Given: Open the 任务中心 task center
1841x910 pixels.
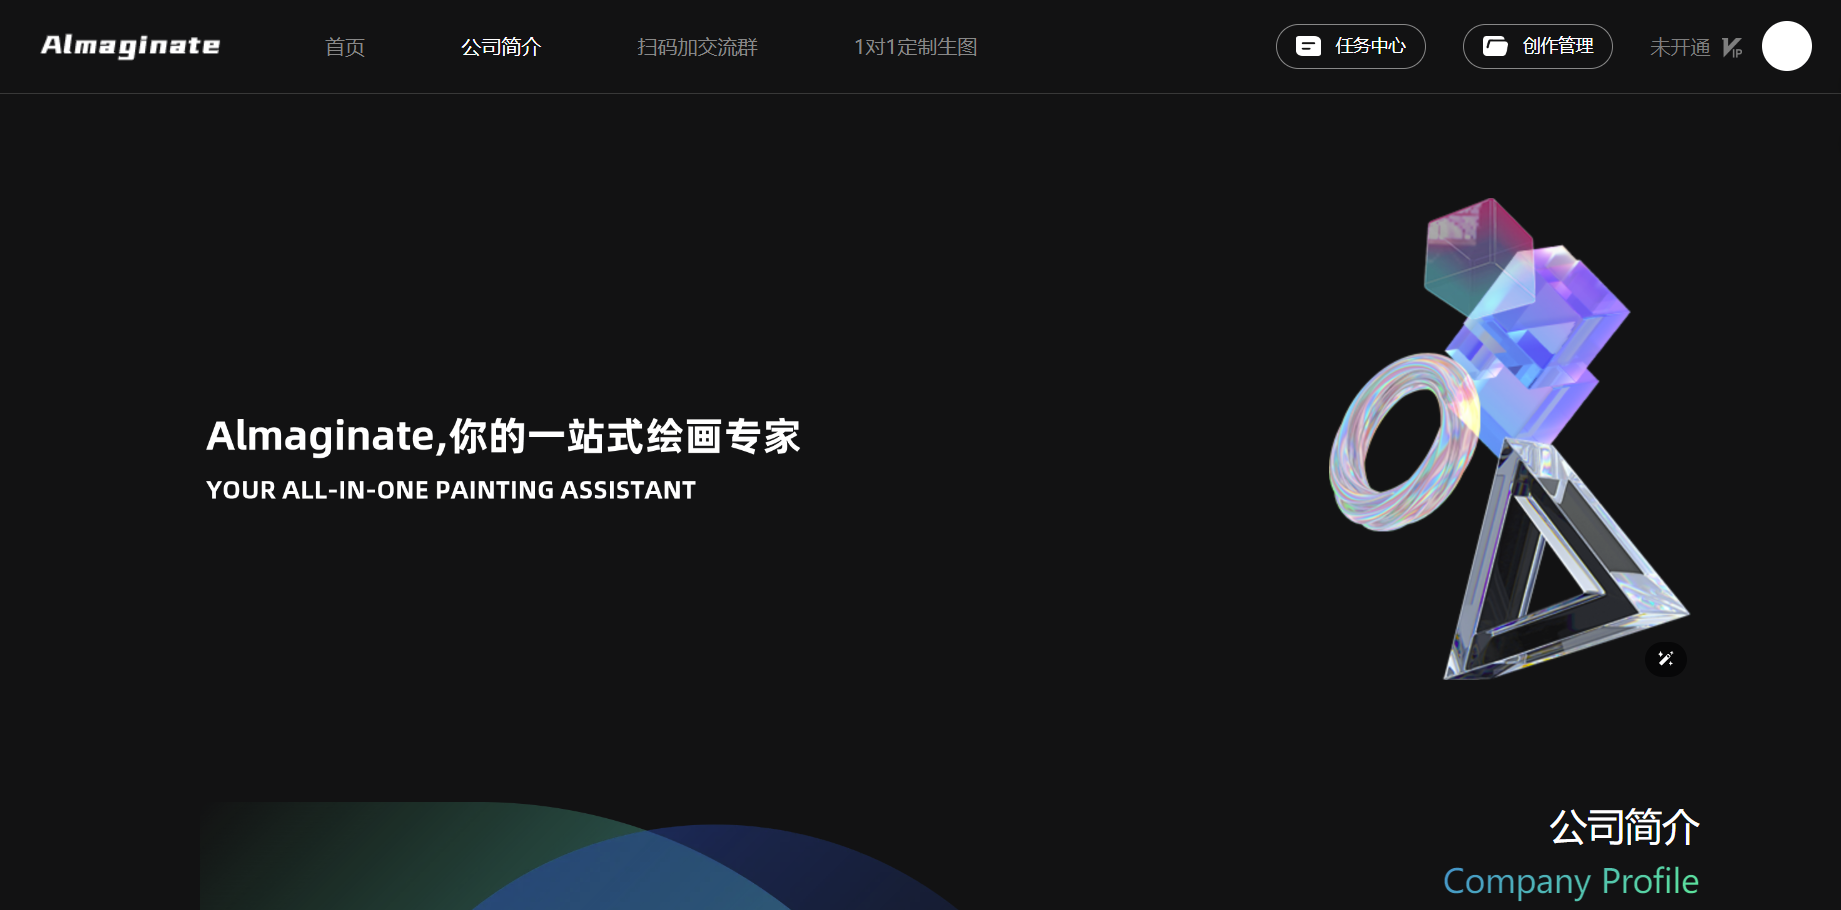Looking at the screenshot, I should [x=1351, y=46].
